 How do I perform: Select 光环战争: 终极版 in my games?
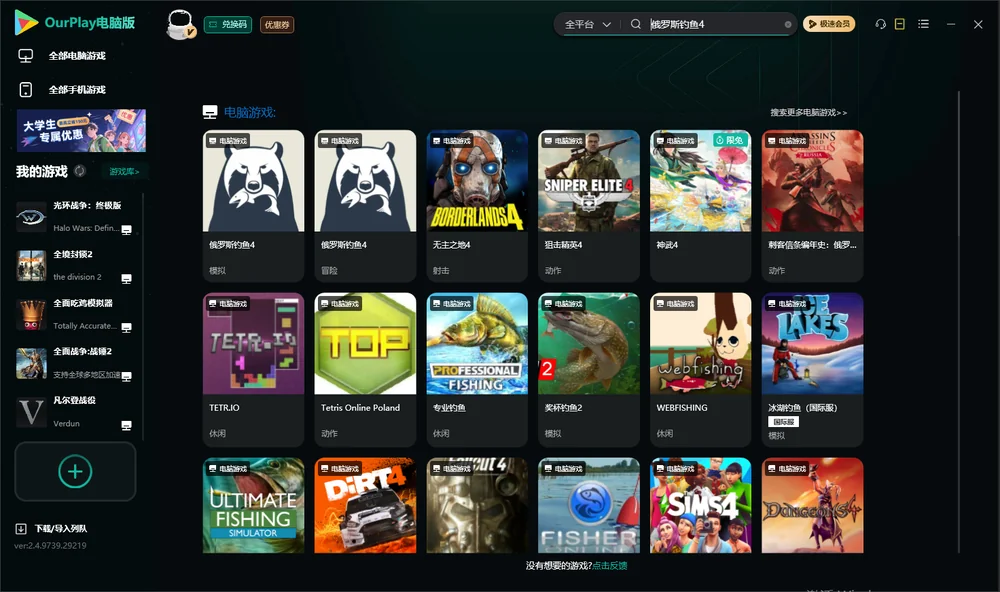(75, 217)
